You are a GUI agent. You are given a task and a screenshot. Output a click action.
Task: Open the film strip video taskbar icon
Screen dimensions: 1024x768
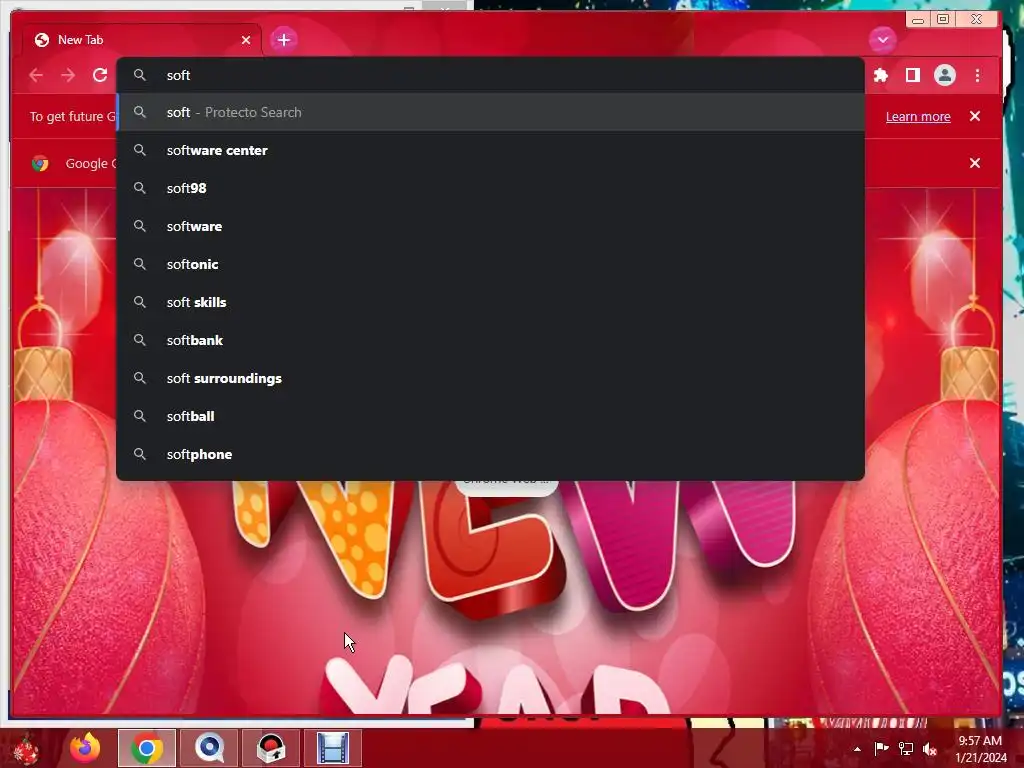(333, 748)
